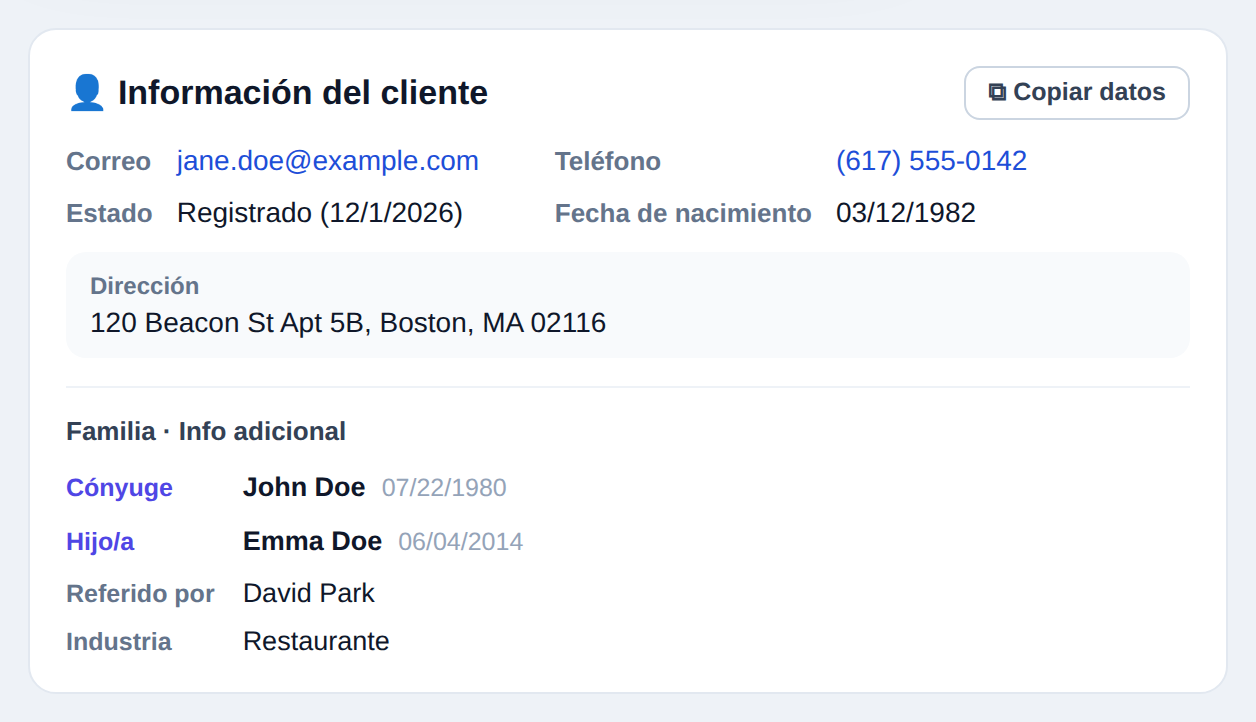The height and width of the screenshot is (722, 1256).
Task: Click the date 07/22/1980
Action: click(x=444, y=488)
